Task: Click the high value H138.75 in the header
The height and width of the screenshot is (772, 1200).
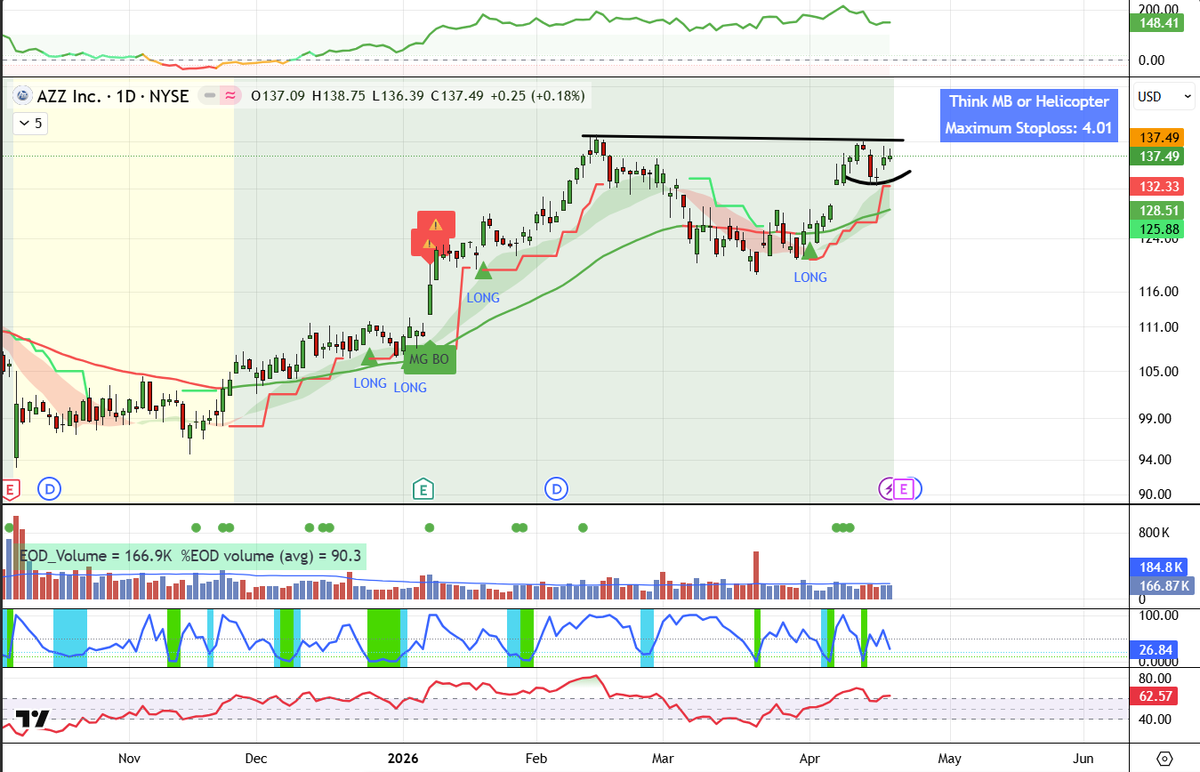Action: (x=338, y=96)
